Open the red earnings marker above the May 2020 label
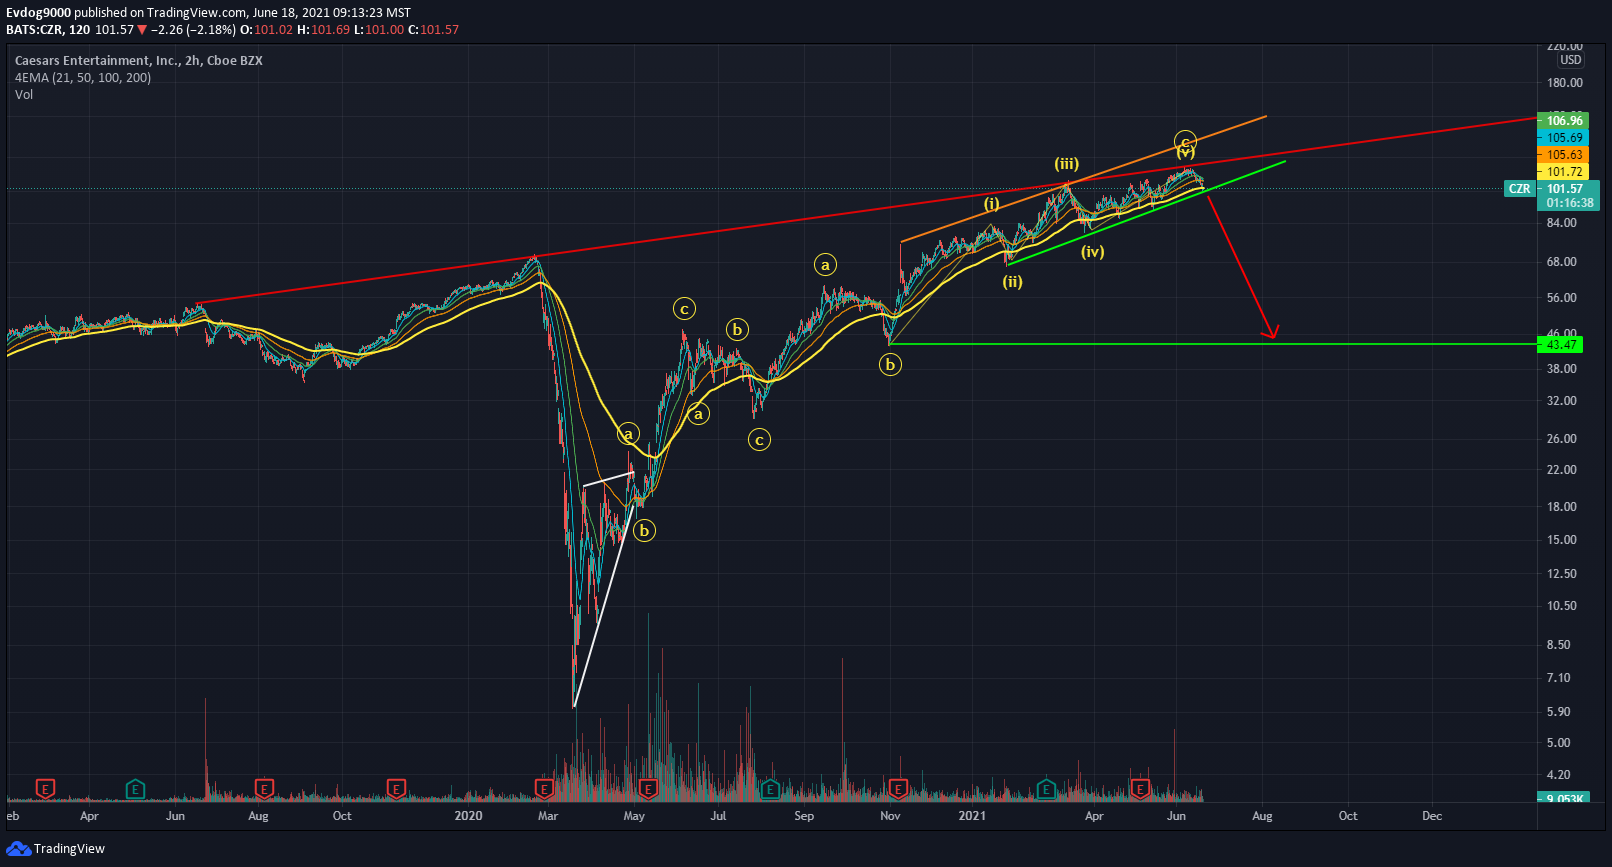1612x867 pixels. tap(648, 789)
